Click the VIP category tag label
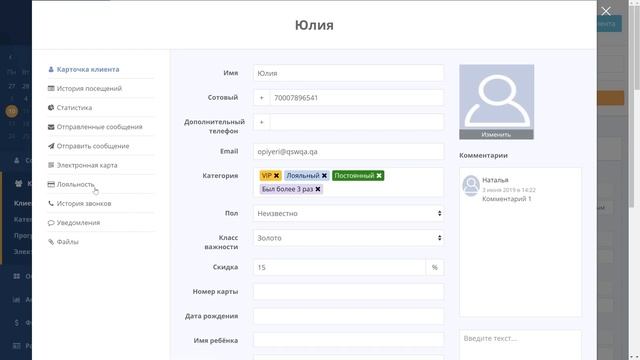 (267, 176)
